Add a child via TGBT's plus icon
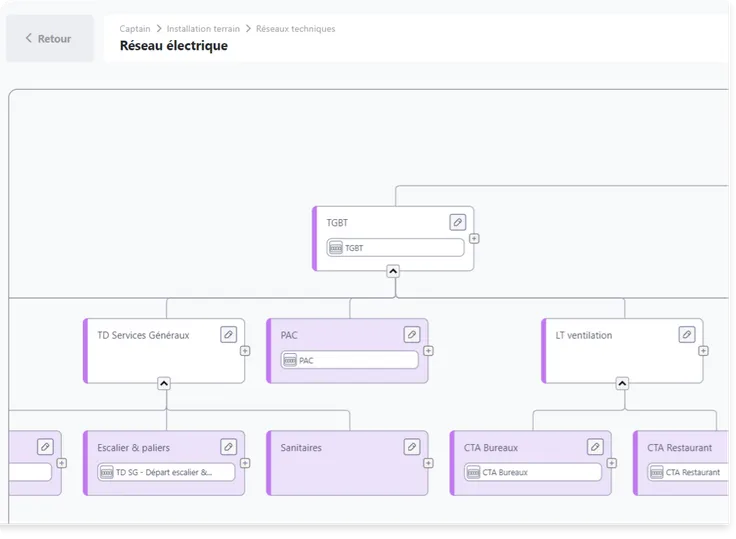Image resolution: width=736 pixels, height=539 pixels. click(474, 239)
